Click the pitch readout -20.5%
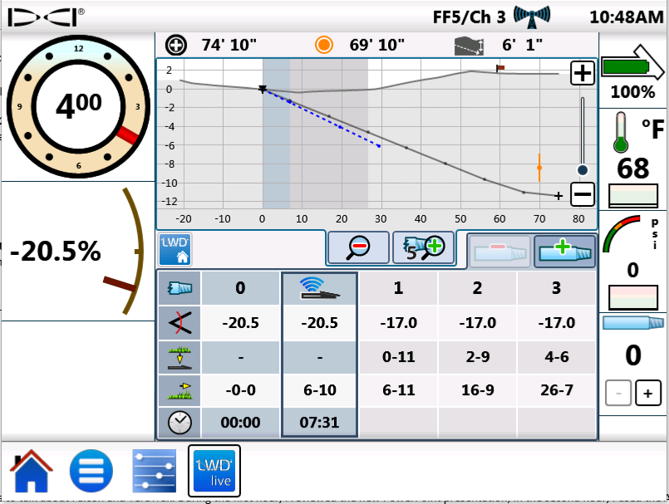 (x=55, y=251)
